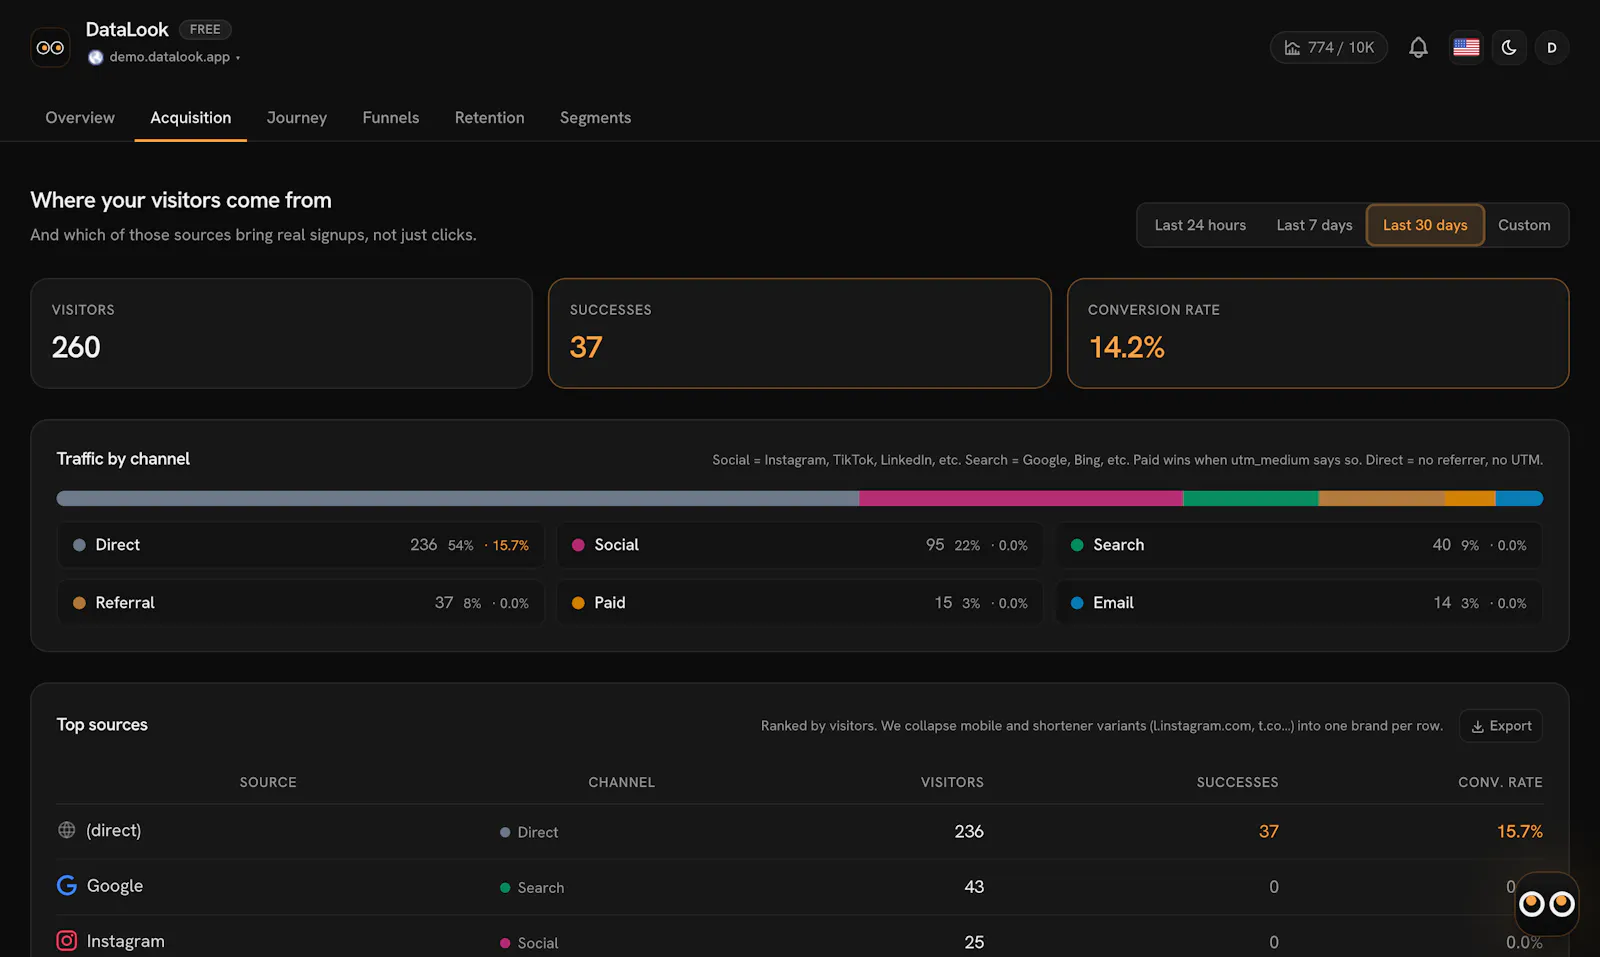The height and width of the screenshot is (957, 1600).
Task: Click the Conversion Rate 14.2% card
Action: (x=1318, y=333)
